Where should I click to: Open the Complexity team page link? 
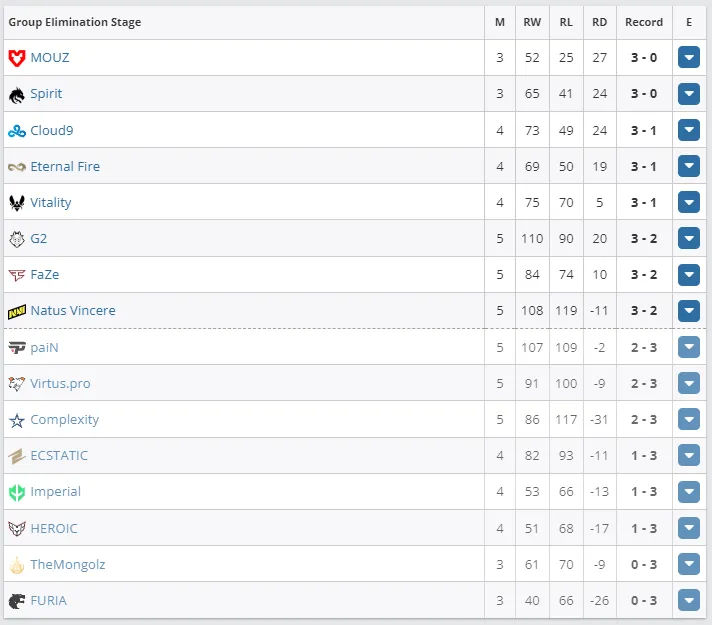pos(64,420)
